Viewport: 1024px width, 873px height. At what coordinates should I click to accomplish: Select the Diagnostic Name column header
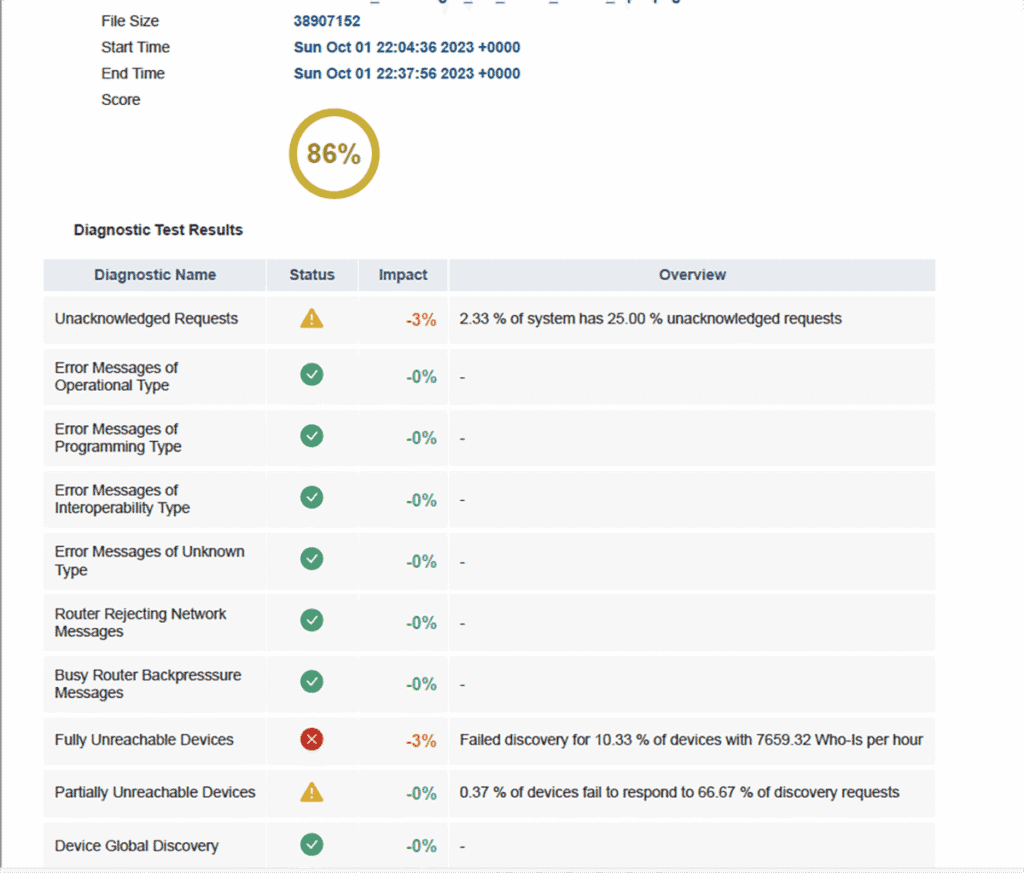(x=155, y=275)
